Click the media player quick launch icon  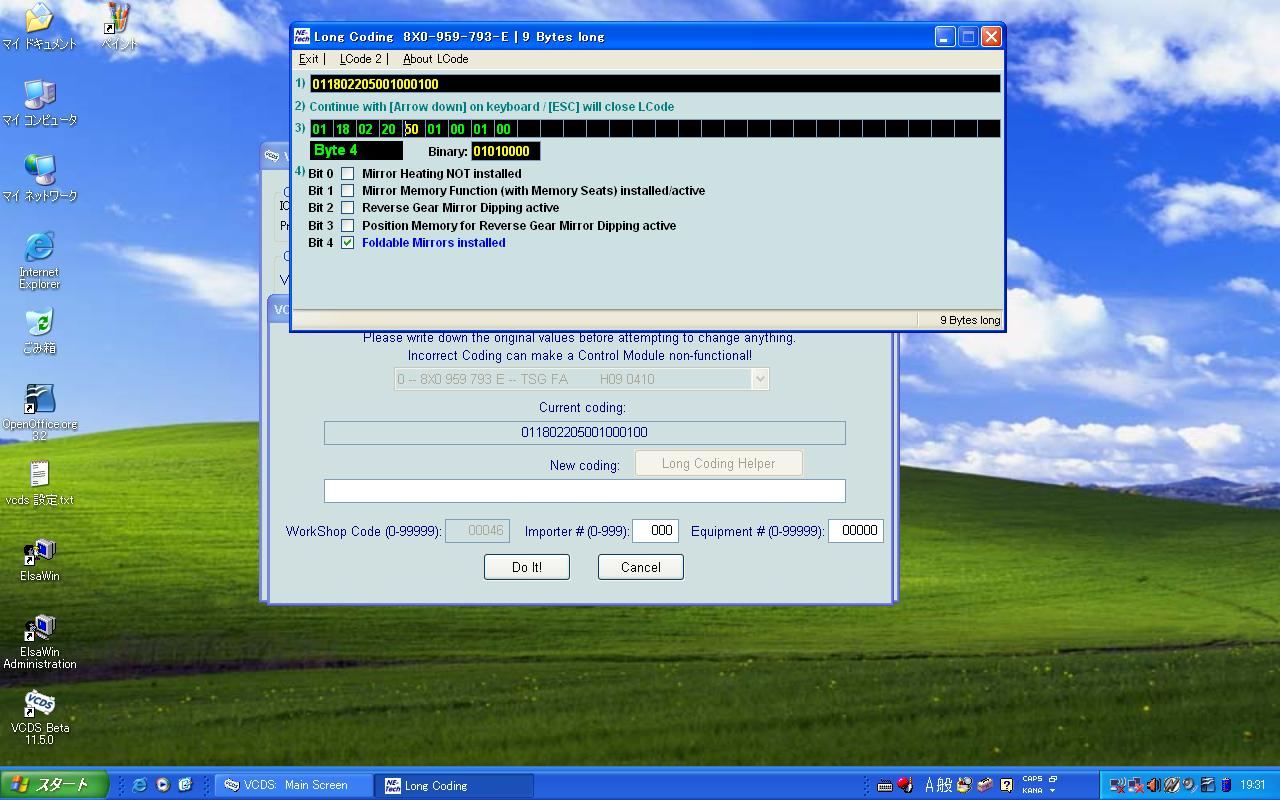click(x=162, y=785)
